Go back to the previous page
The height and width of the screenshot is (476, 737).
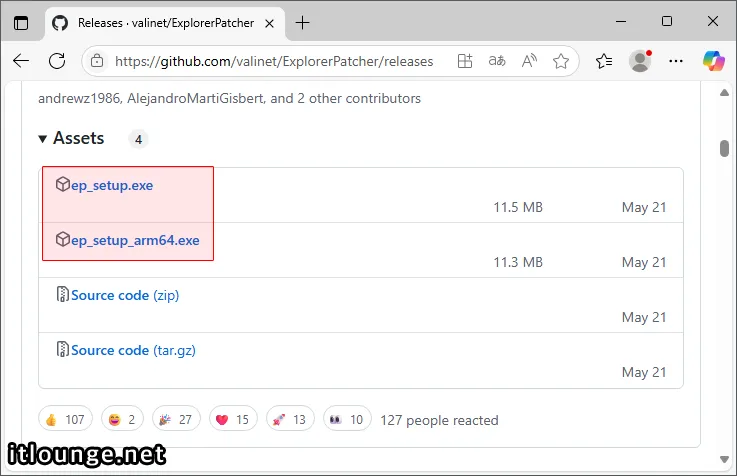21,61
